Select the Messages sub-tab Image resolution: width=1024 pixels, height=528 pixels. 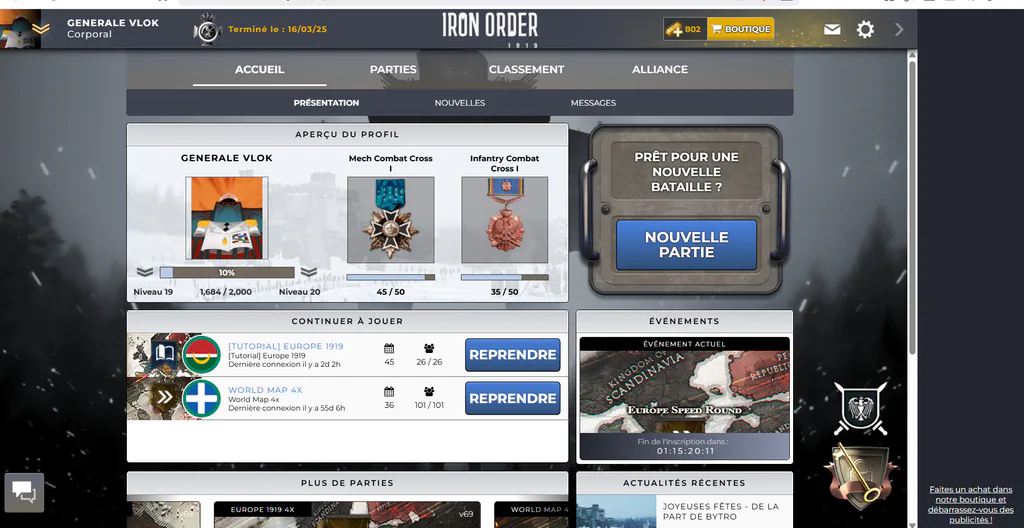tap(593, 103)
